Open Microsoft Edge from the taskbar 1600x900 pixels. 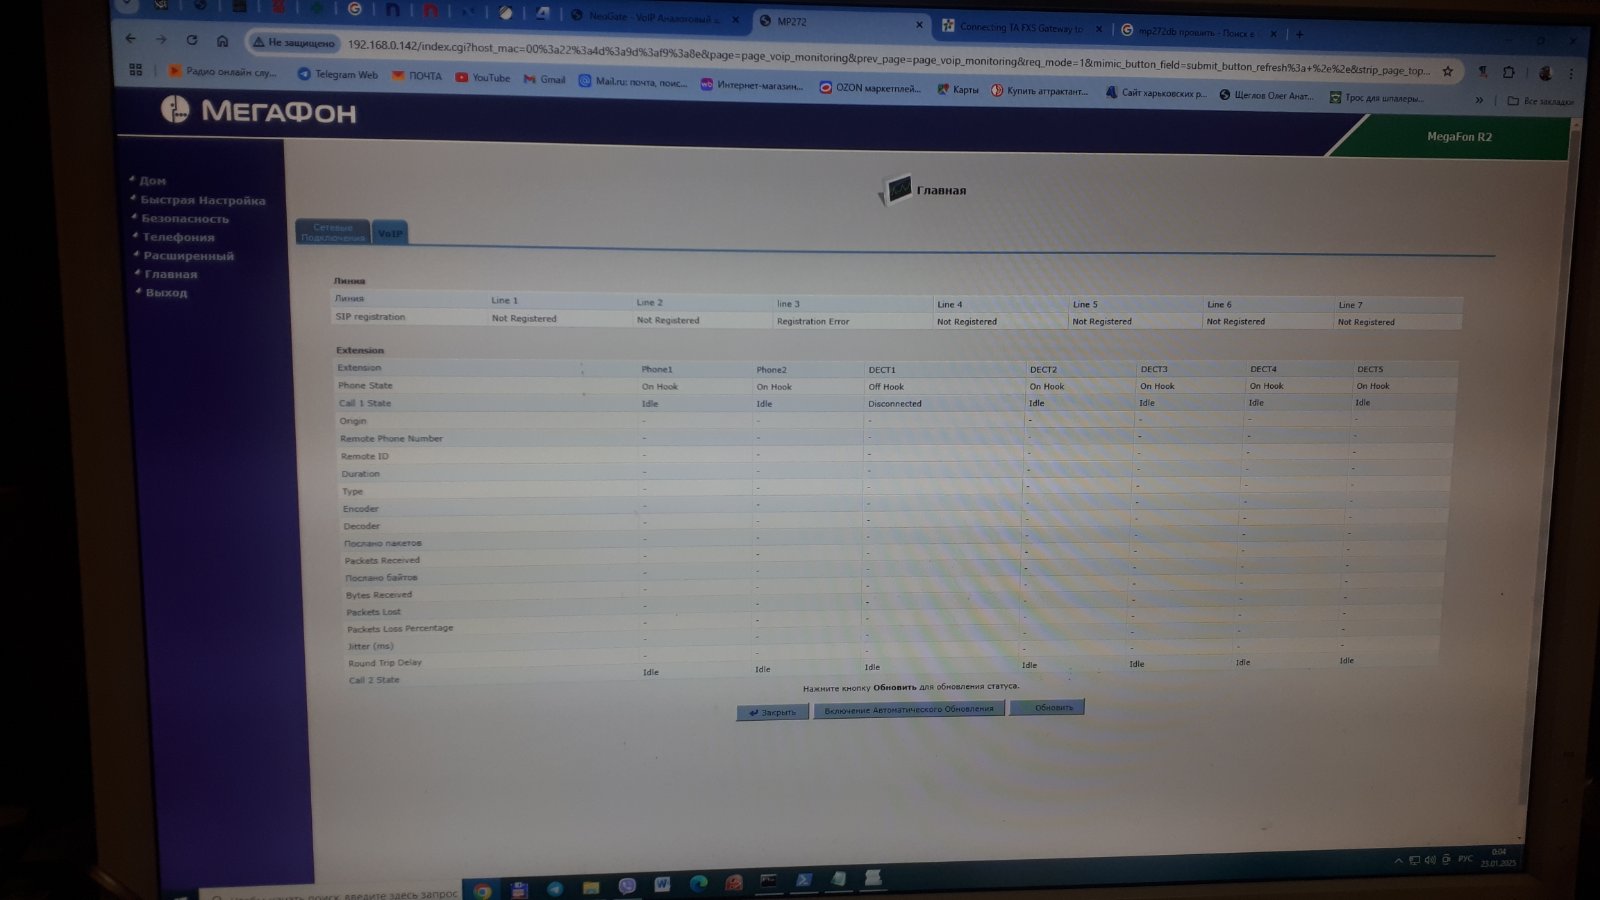[698, 884]
